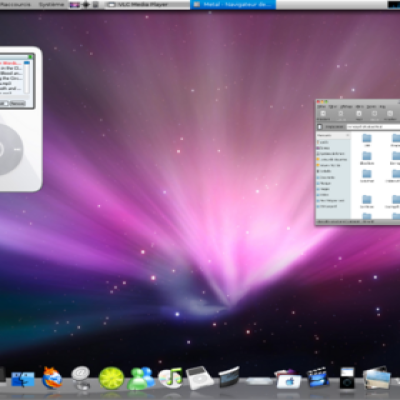Click next-track button on iPod click wheel
This screenshot has width=400, height=400.
coord(17,149)
